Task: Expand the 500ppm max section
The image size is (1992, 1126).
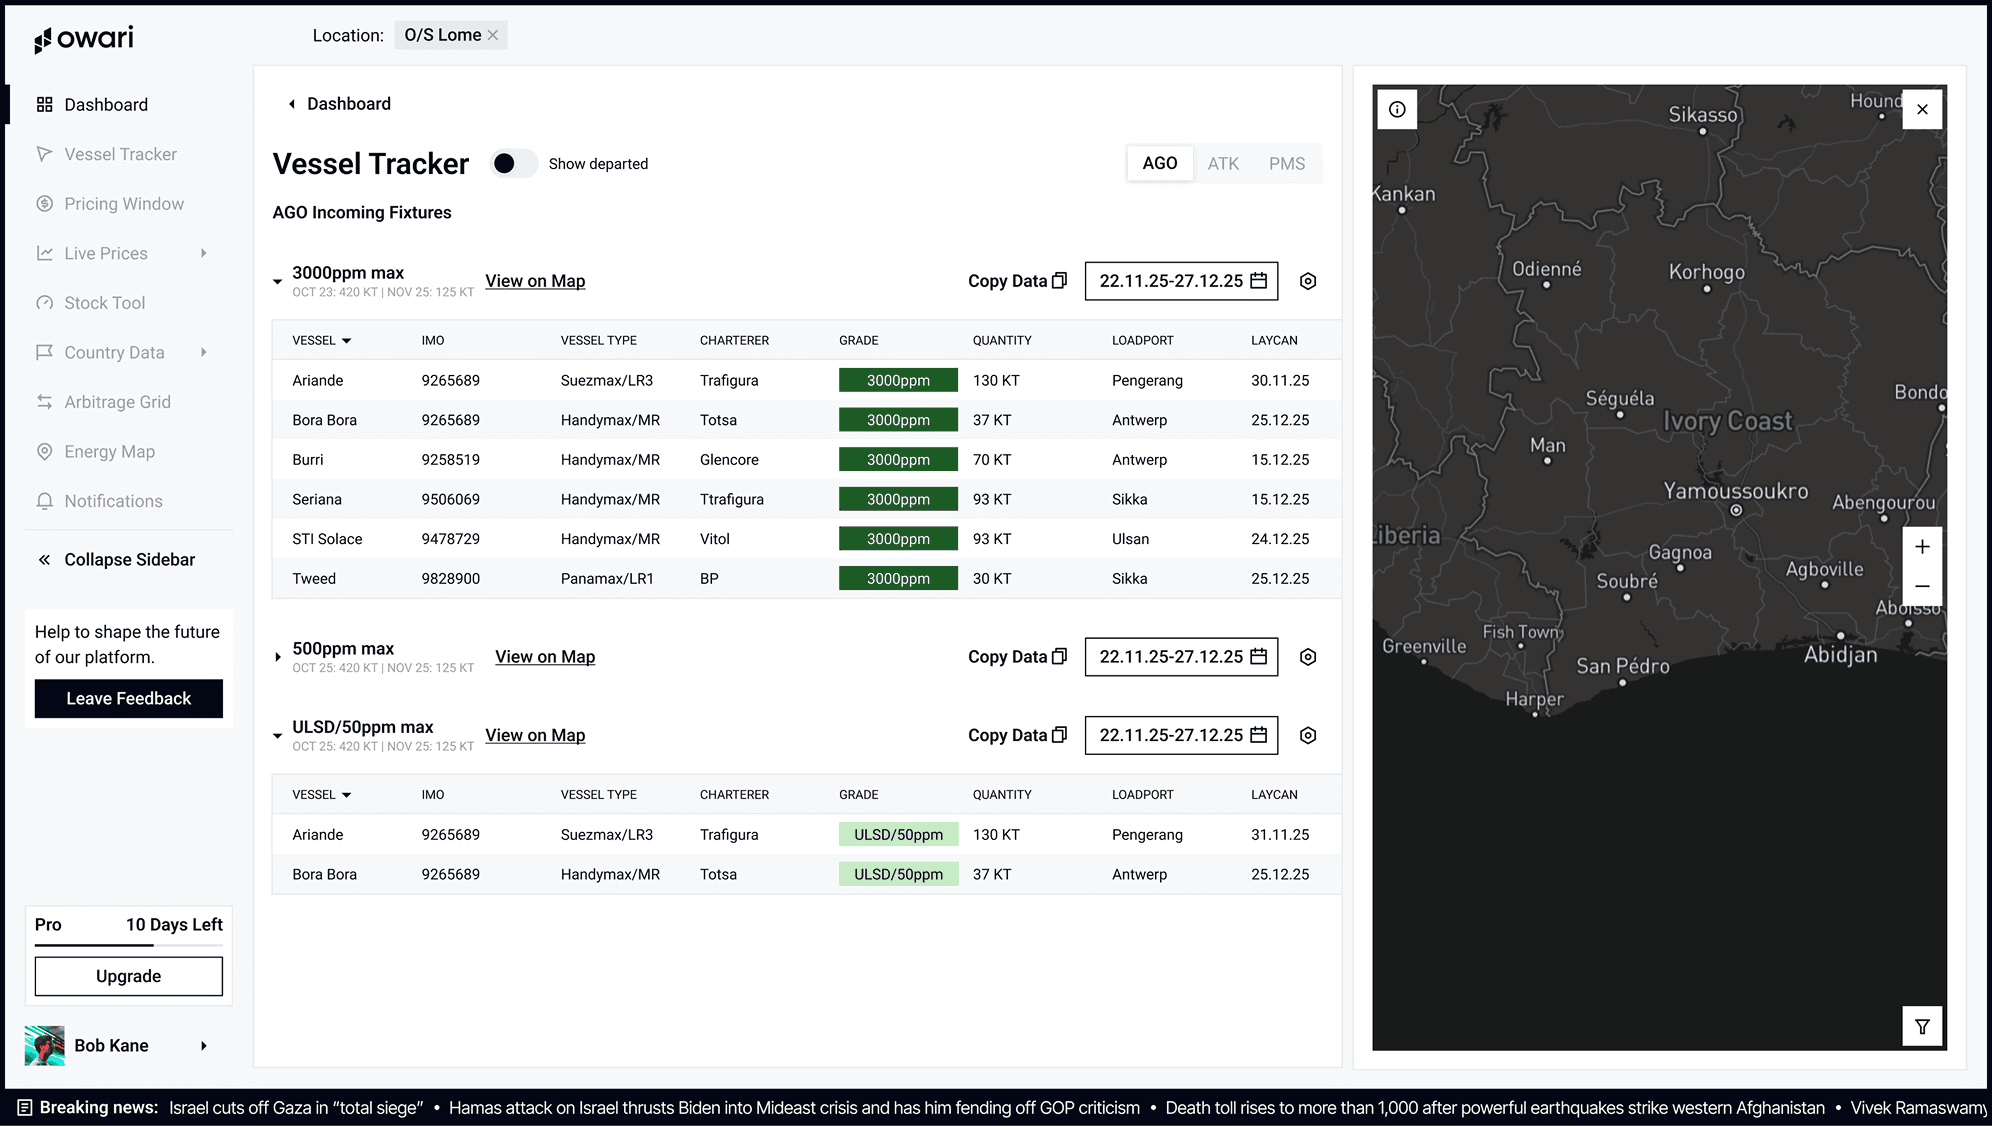Action: tap(278, 657)
